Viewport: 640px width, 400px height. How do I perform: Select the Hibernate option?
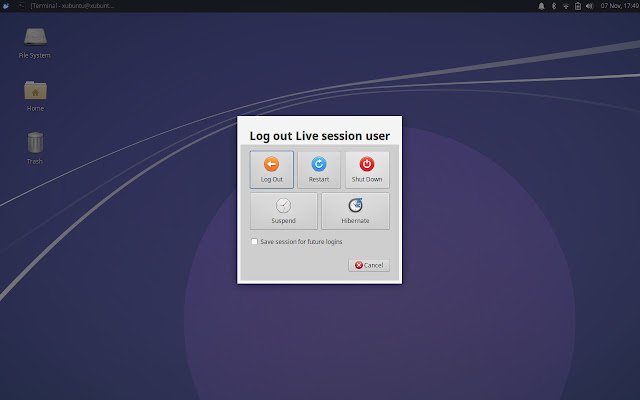tap(355, 211)
